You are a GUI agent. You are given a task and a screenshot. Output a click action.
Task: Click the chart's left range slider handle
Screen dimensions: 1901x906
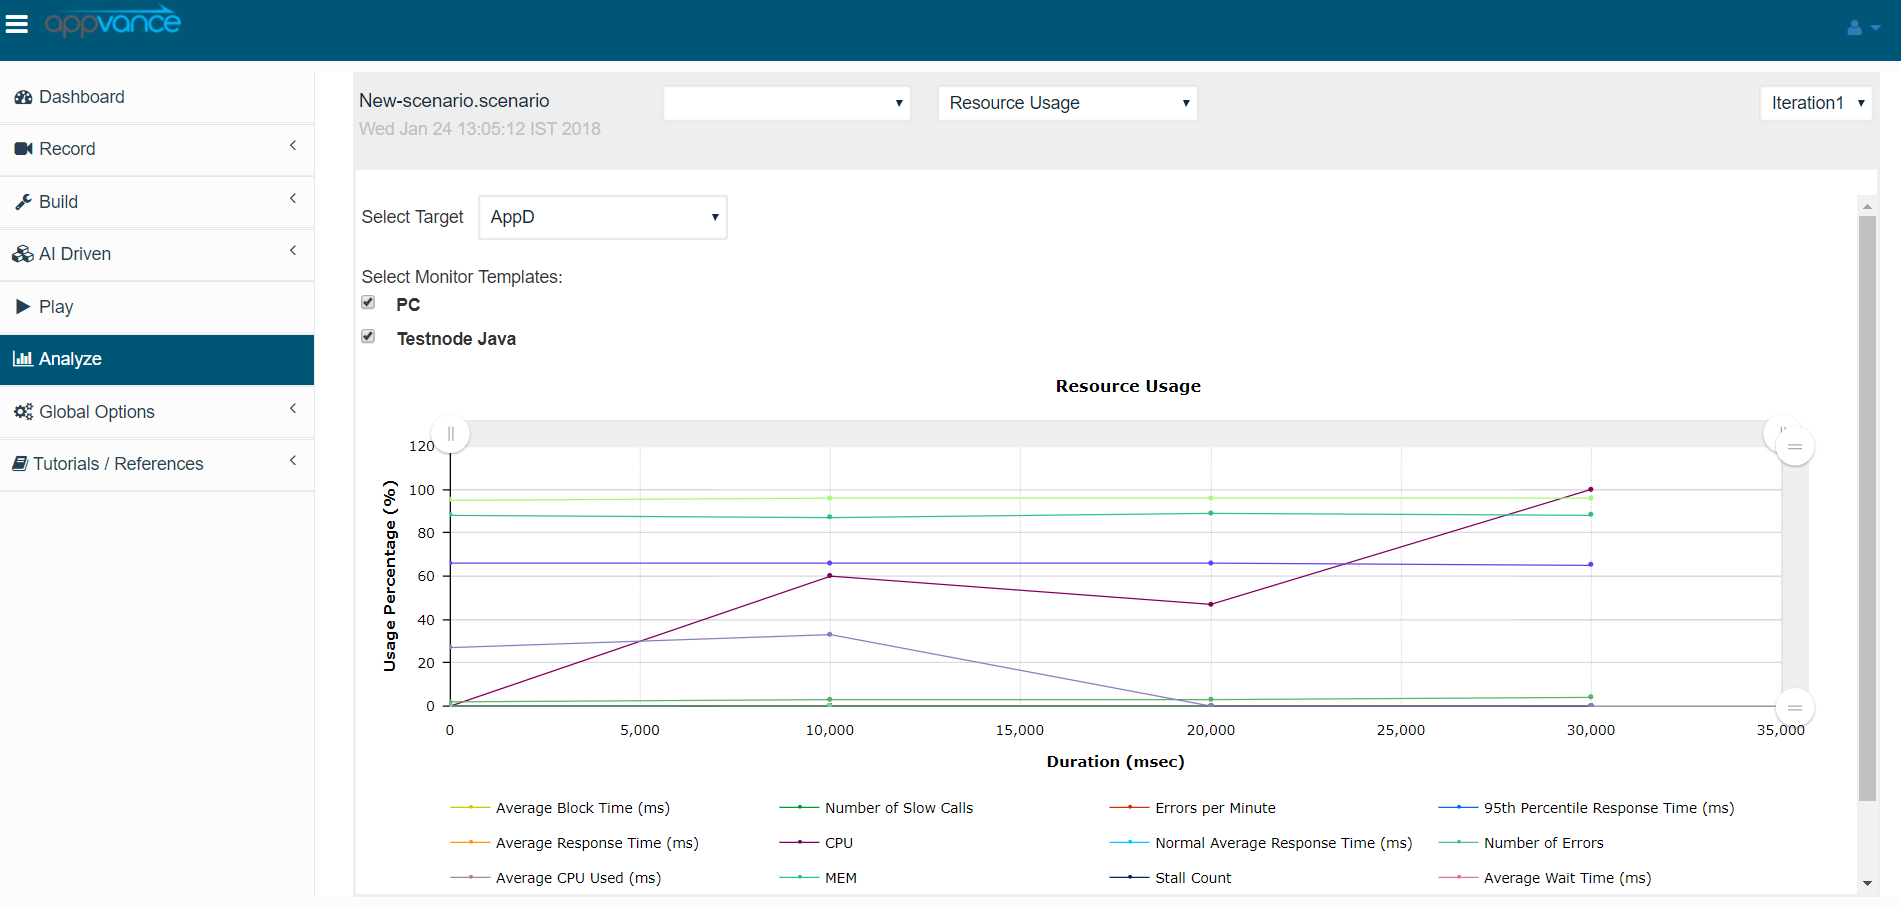point(451,434)
